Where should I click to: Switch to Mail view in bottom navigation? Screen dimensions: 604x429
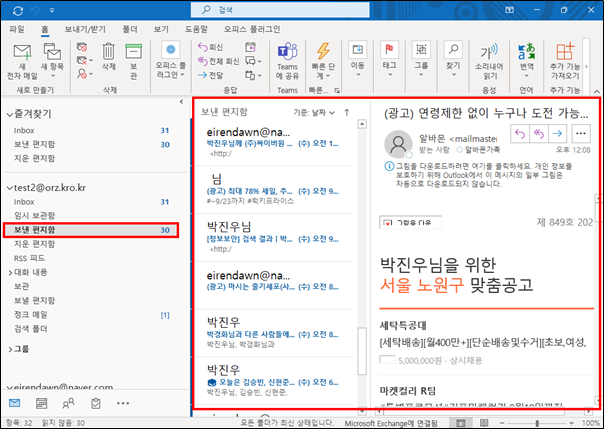point(14,403)
